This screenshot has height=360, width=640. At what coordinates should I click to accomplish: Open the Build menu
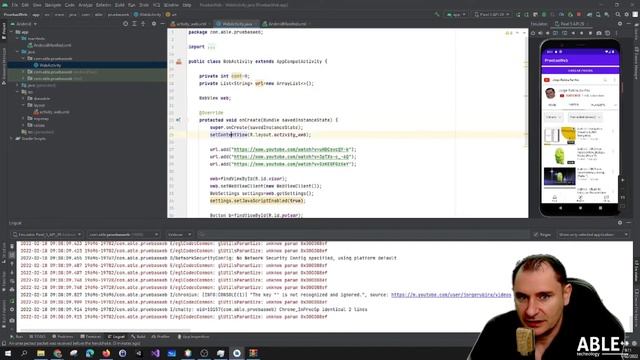120,5
